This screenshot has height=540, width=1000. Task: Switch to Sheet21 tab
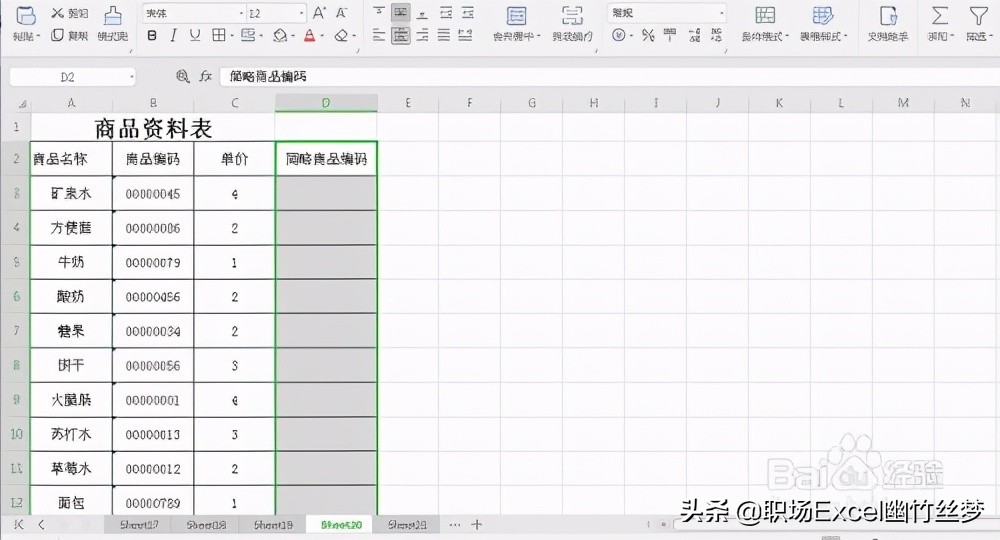(408, 525)
